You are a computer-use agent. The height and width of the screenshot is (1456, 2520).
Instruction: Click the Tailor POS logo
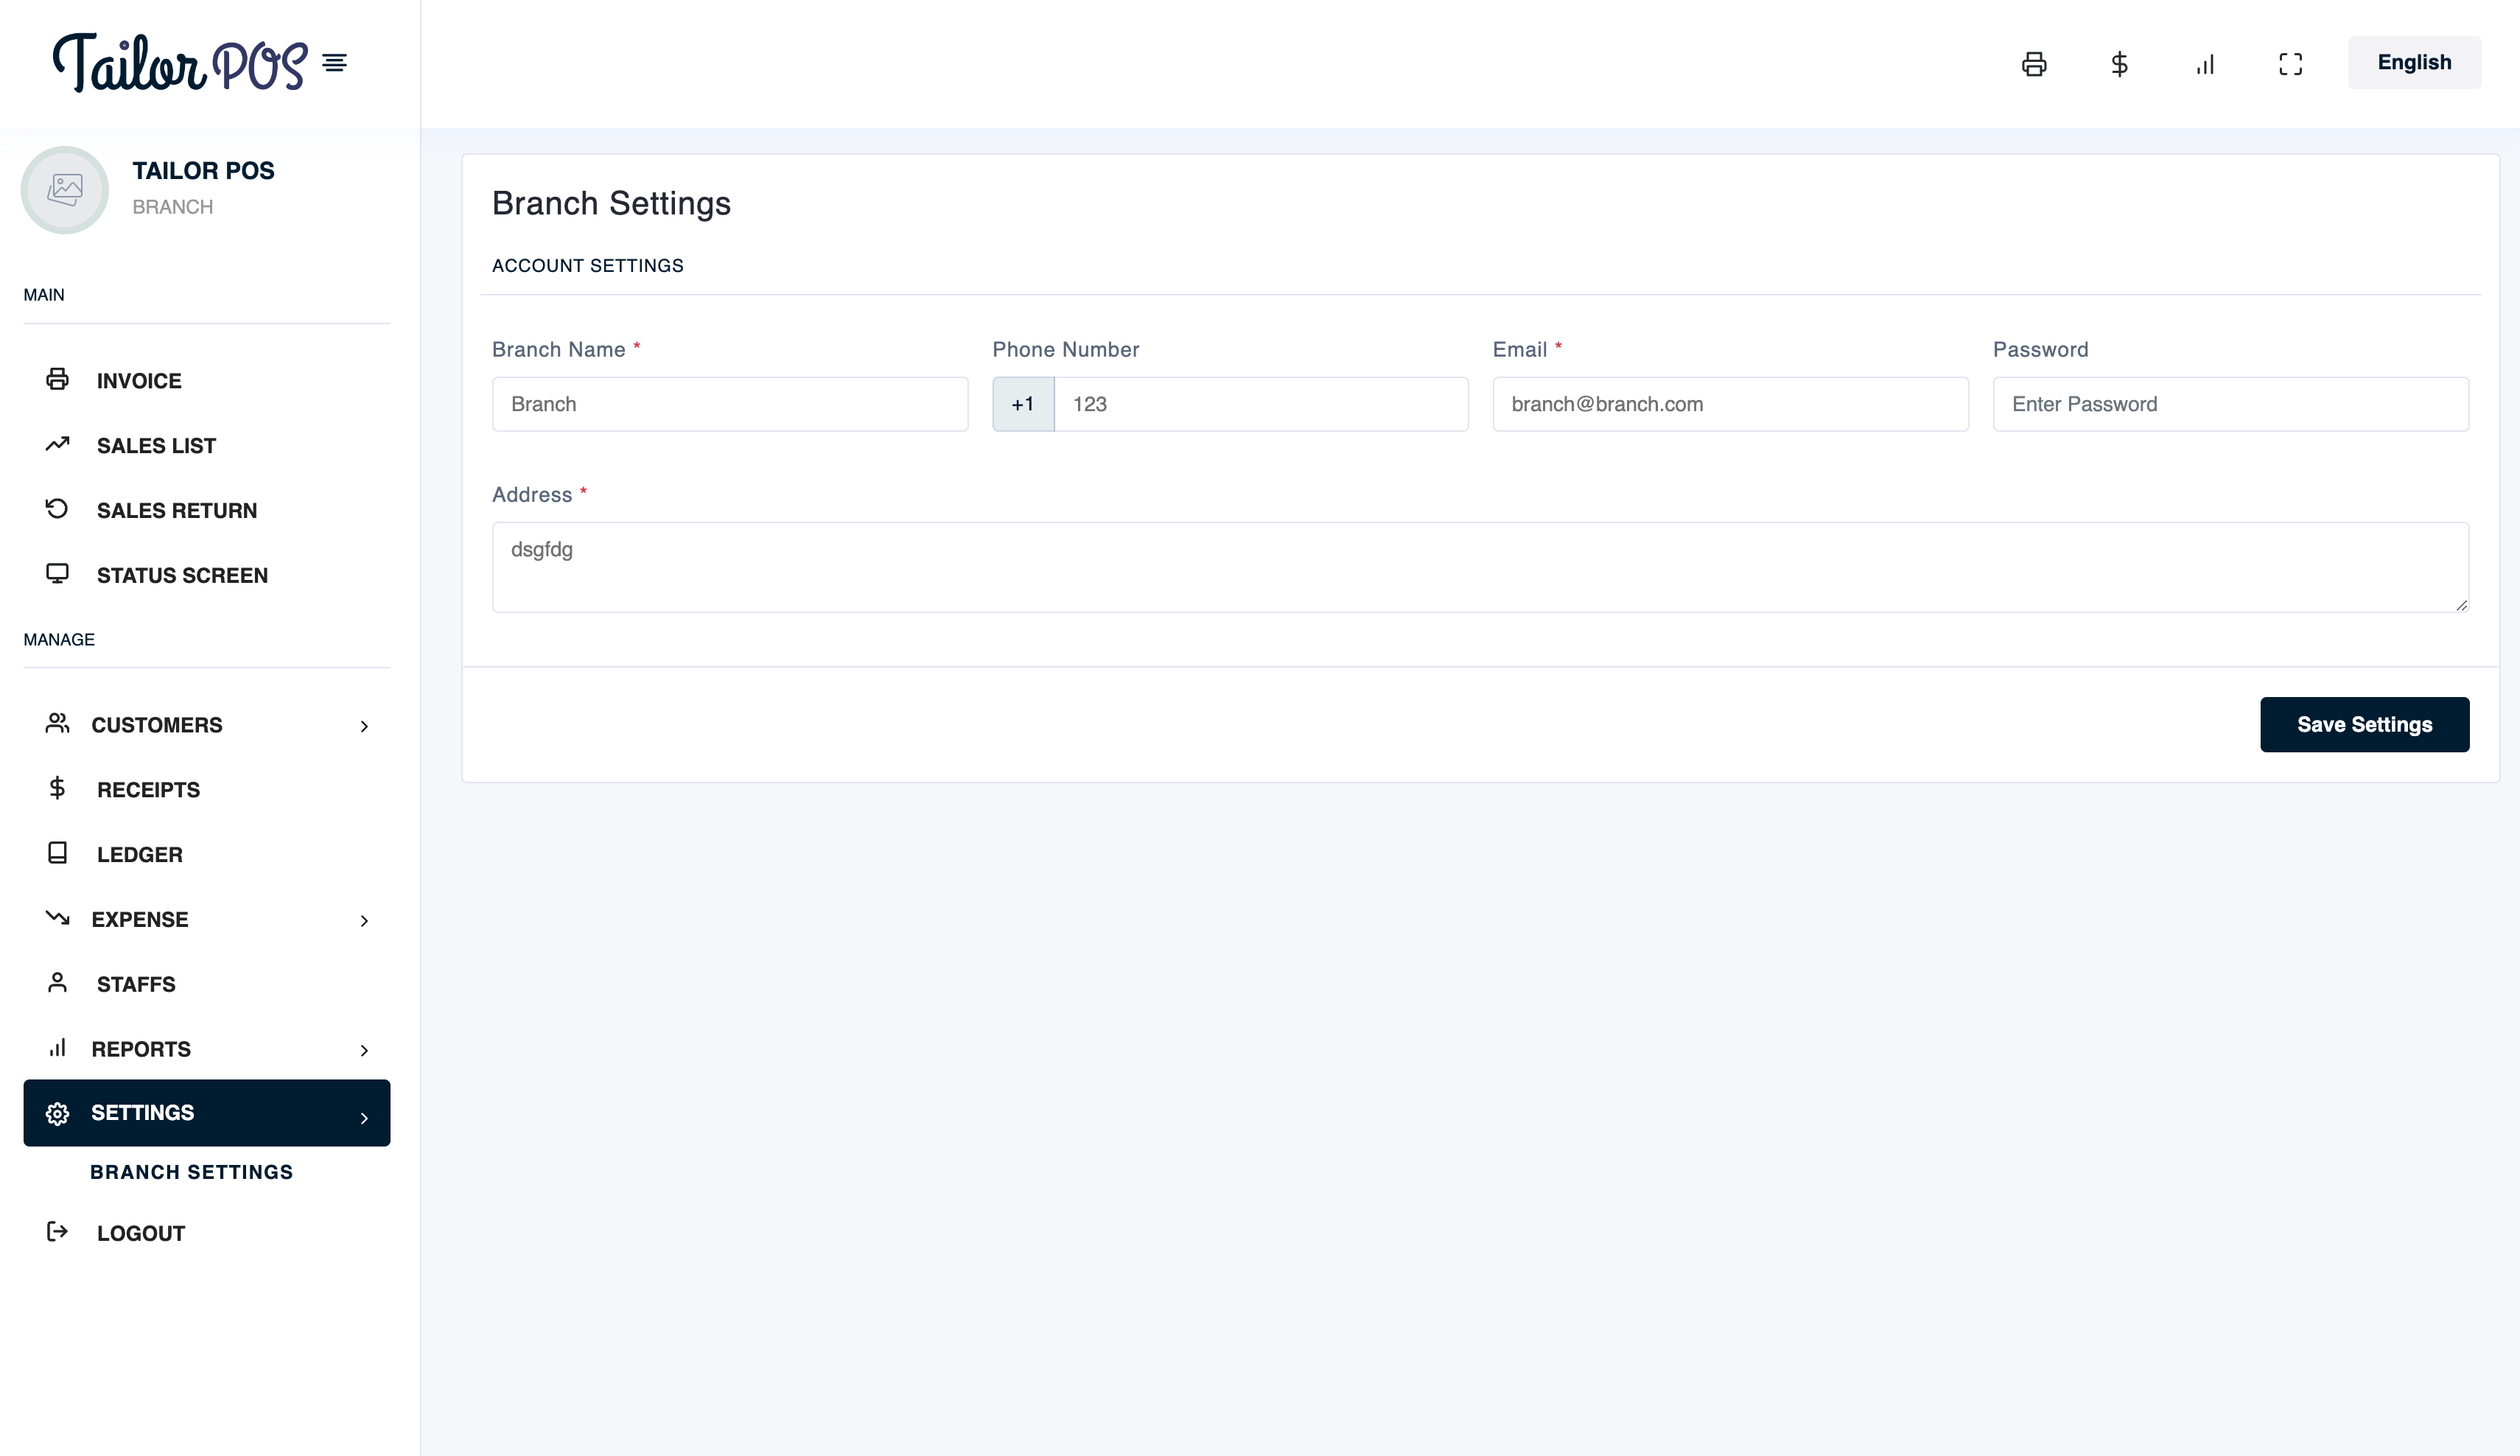coord(180,63)
